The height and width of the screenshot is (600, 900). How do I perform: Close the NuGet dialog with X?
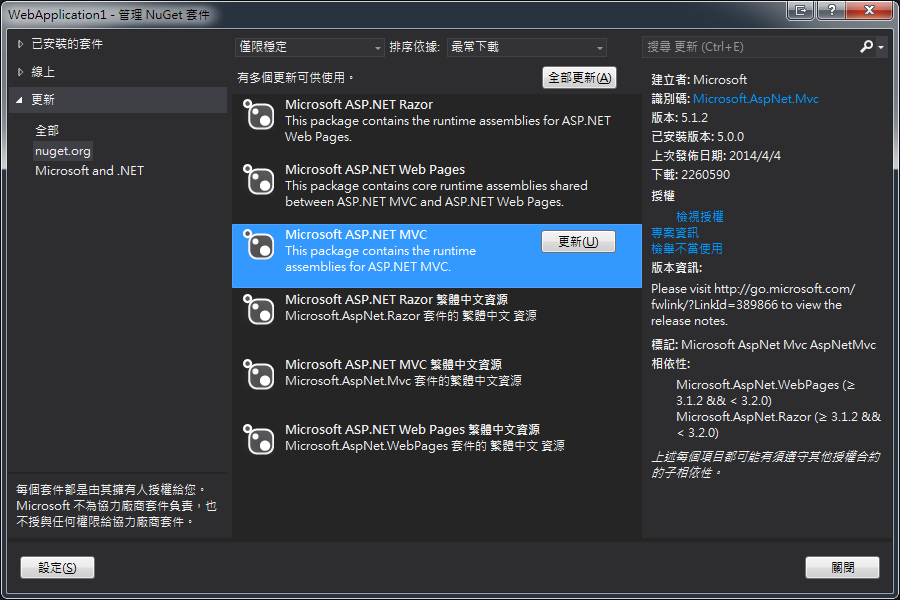869,10
